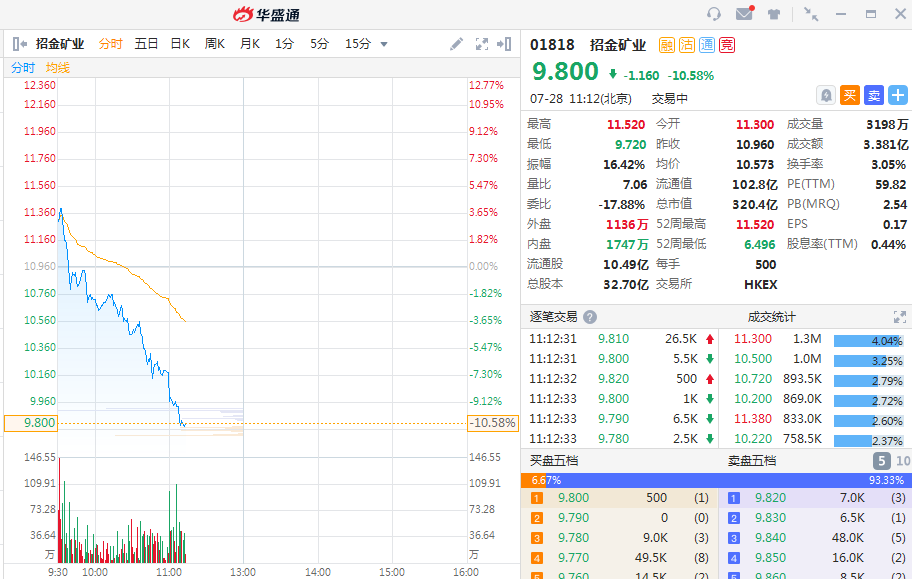Expand the 成交统计 panel
The height and width of the screenshot is (579, 912).
tap(900, 317)
